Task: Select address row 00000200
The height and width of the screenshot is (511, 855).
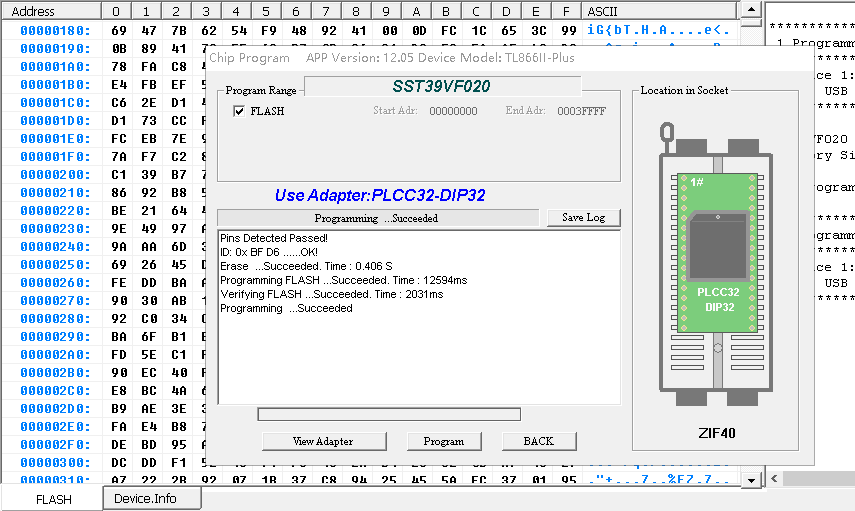Action: click(55, 173)
